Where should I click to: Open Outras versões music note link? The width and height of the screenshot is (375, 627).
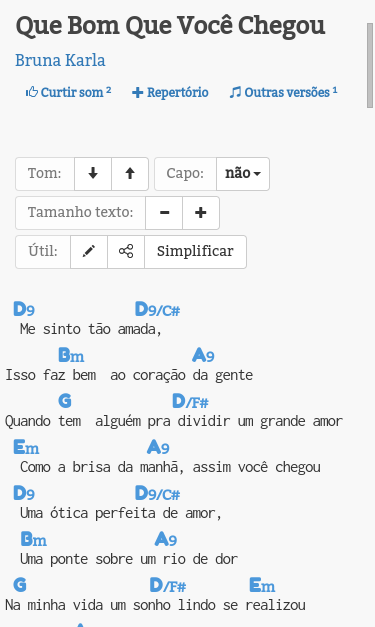click(x=283, y=92)
